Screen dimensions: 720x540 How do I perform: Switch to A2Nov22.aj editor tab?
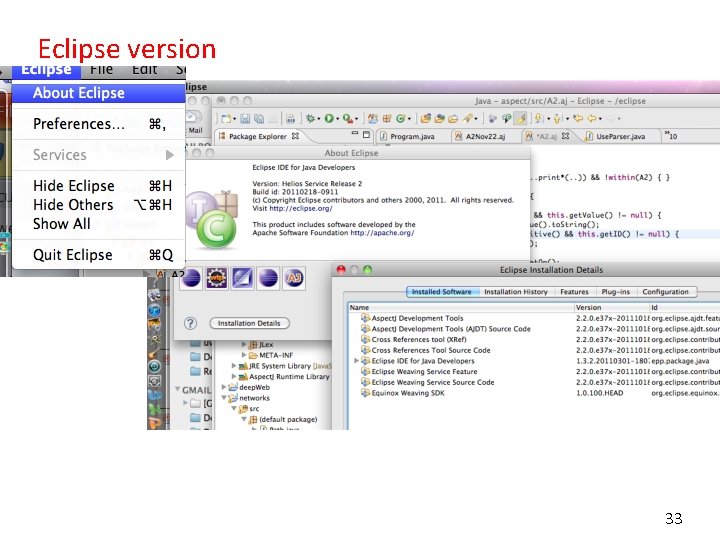(485, 136)
